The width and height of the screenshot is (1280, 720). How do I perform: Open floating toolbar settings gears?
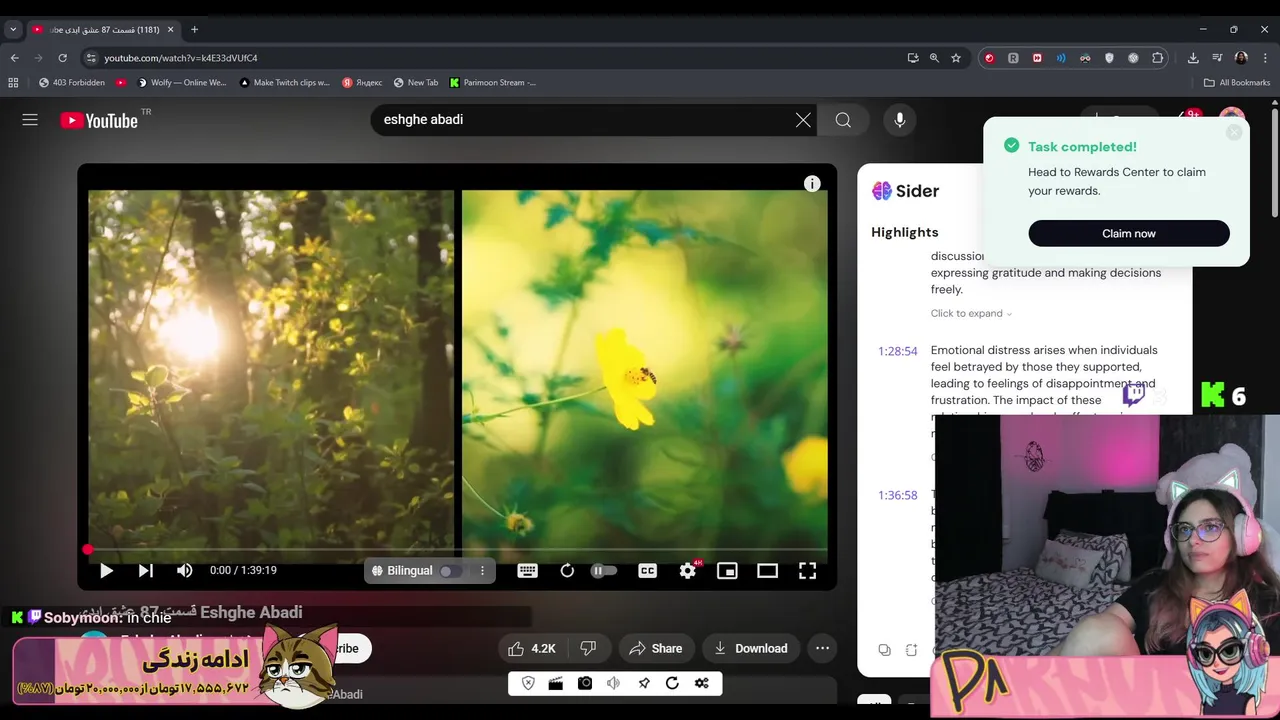coord(702,683)
